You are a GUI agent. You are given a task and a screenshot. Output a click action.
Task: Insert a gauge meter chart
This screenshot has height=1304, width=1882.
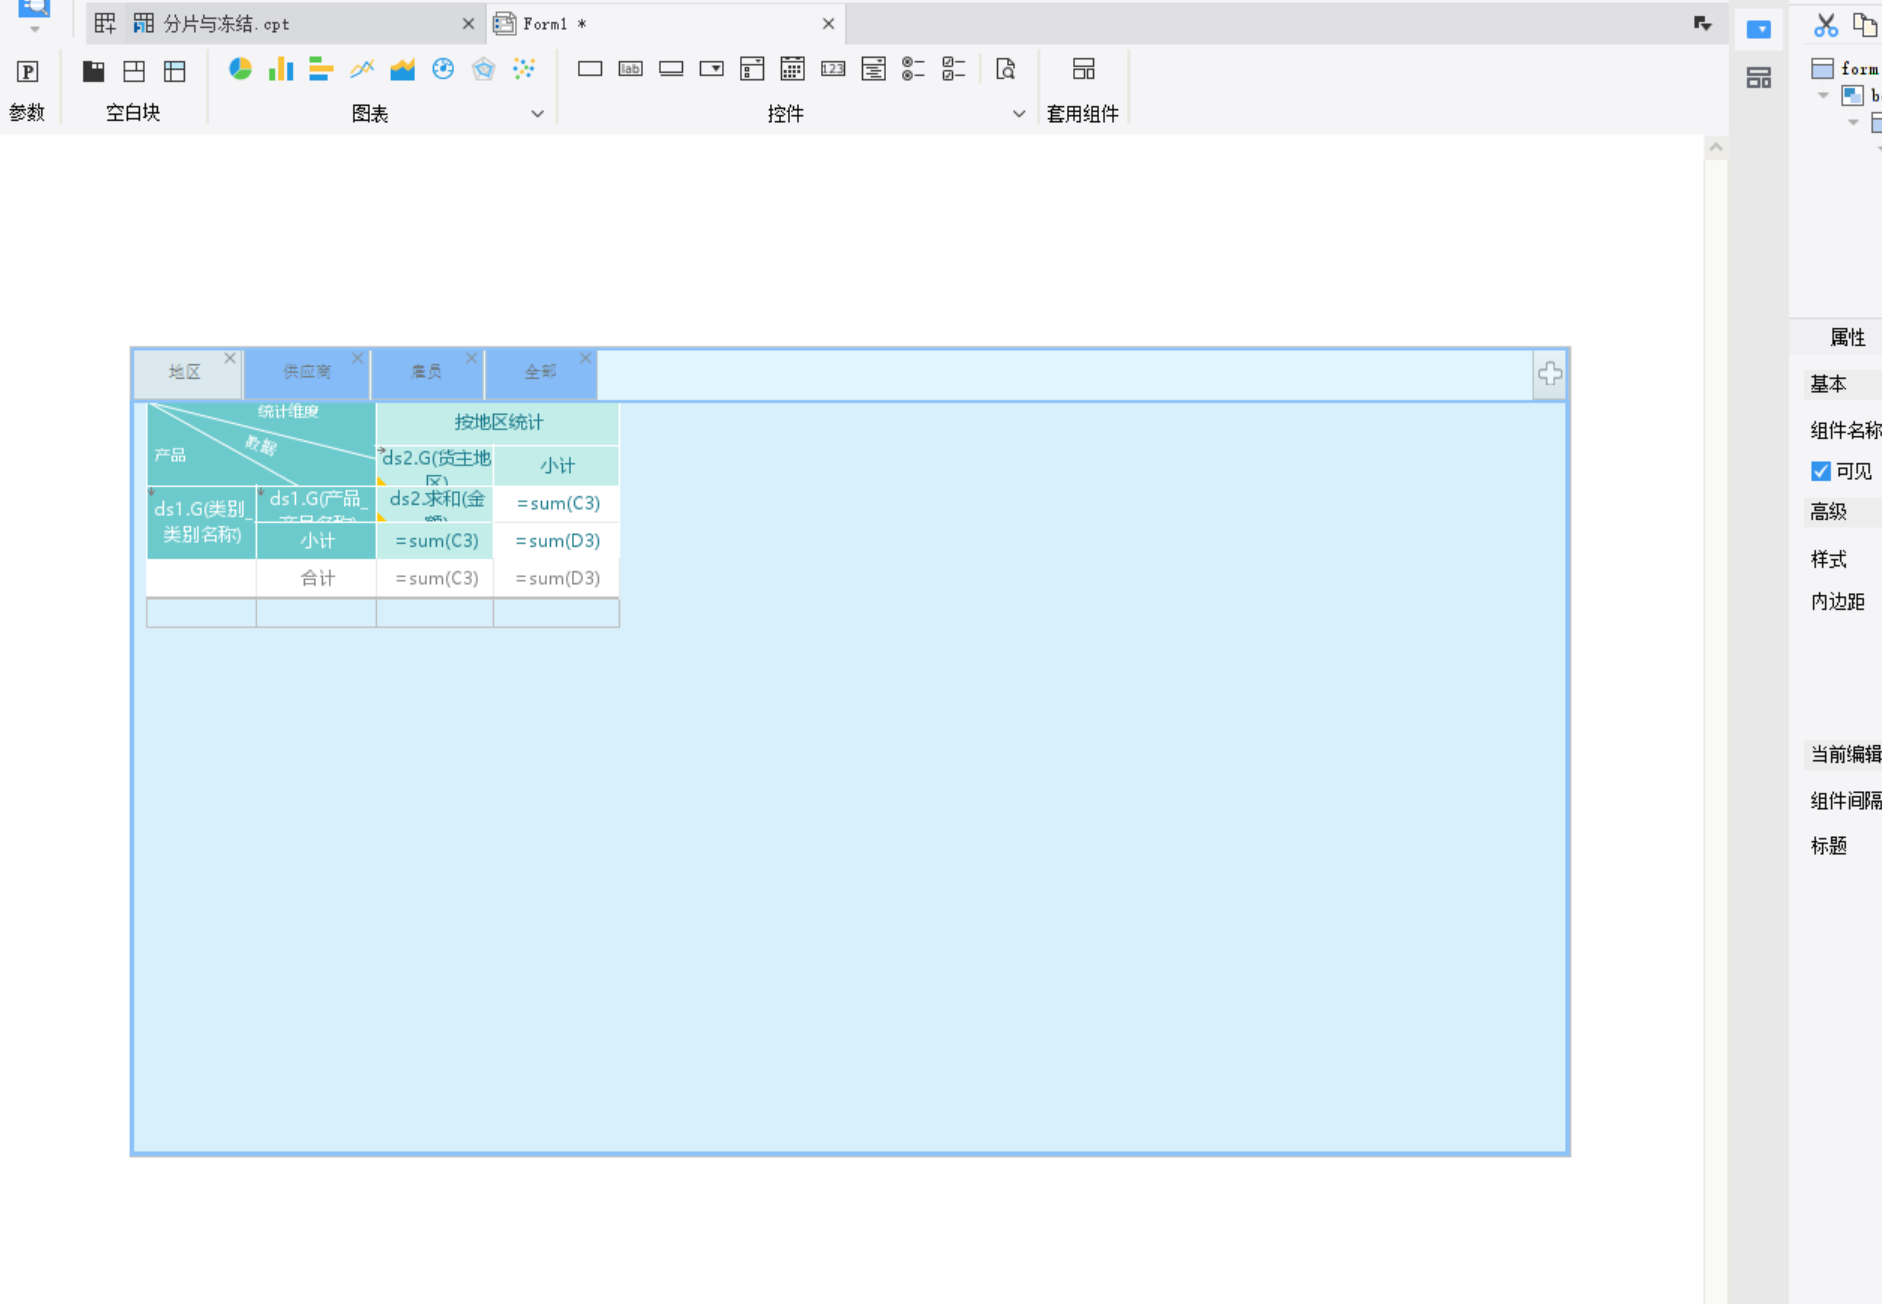pyautogui.click(x=443, y=69)
